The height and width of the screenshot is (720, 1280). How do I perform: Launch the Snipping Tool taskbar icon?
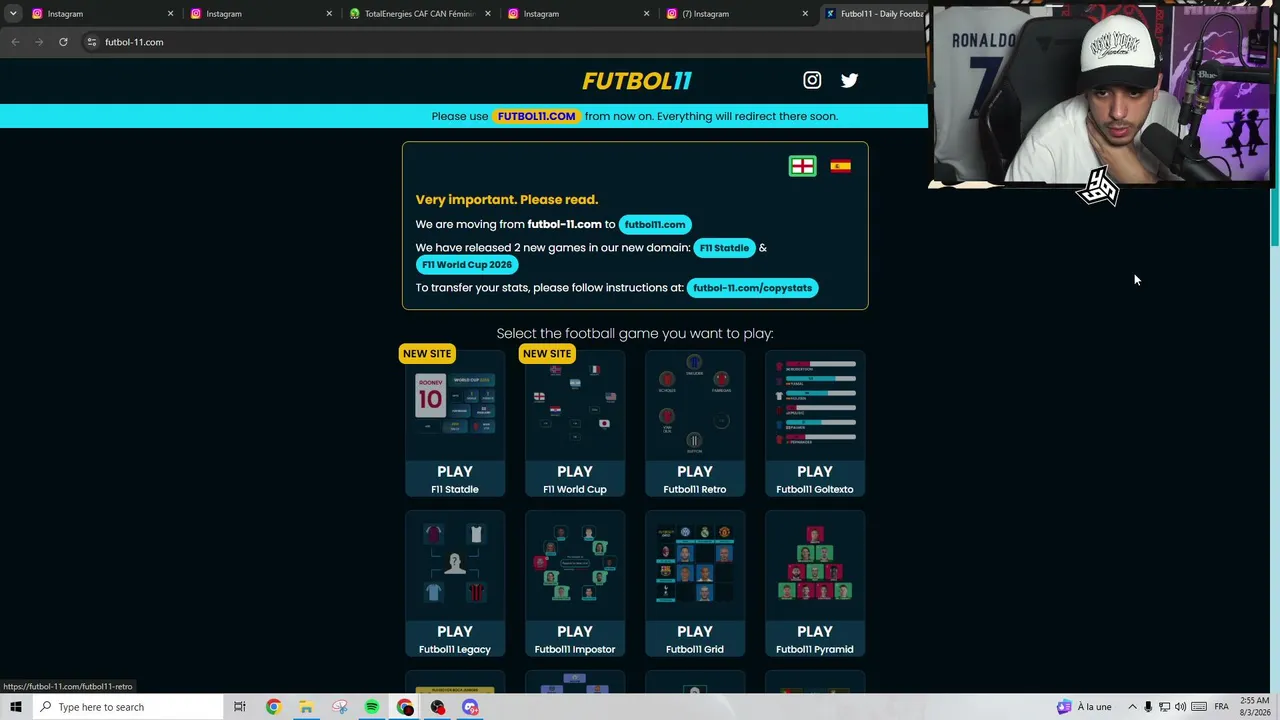pyautogui.click(x=339, y=707)
